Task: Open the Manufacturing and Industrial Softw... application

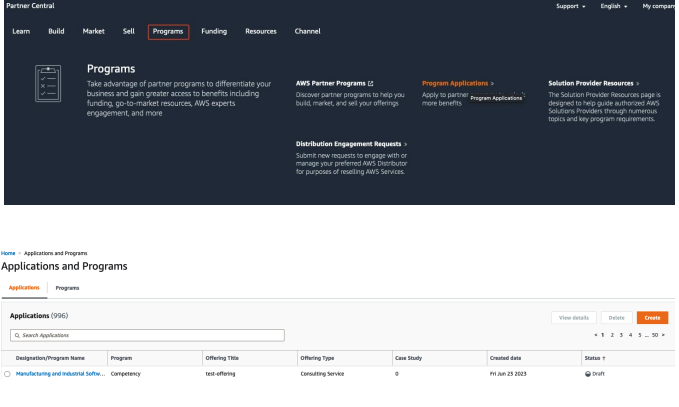Action: point(60,374)
